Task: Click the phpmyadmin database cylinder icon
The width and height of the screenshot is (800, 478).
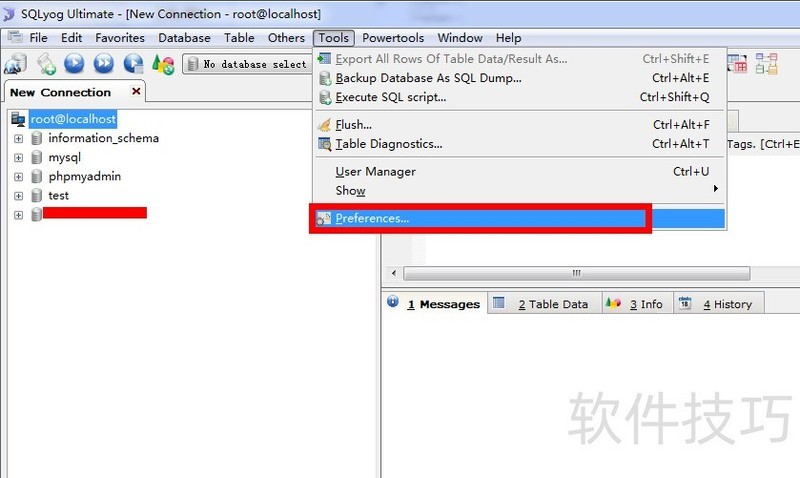Action: [x=36, y=177]
